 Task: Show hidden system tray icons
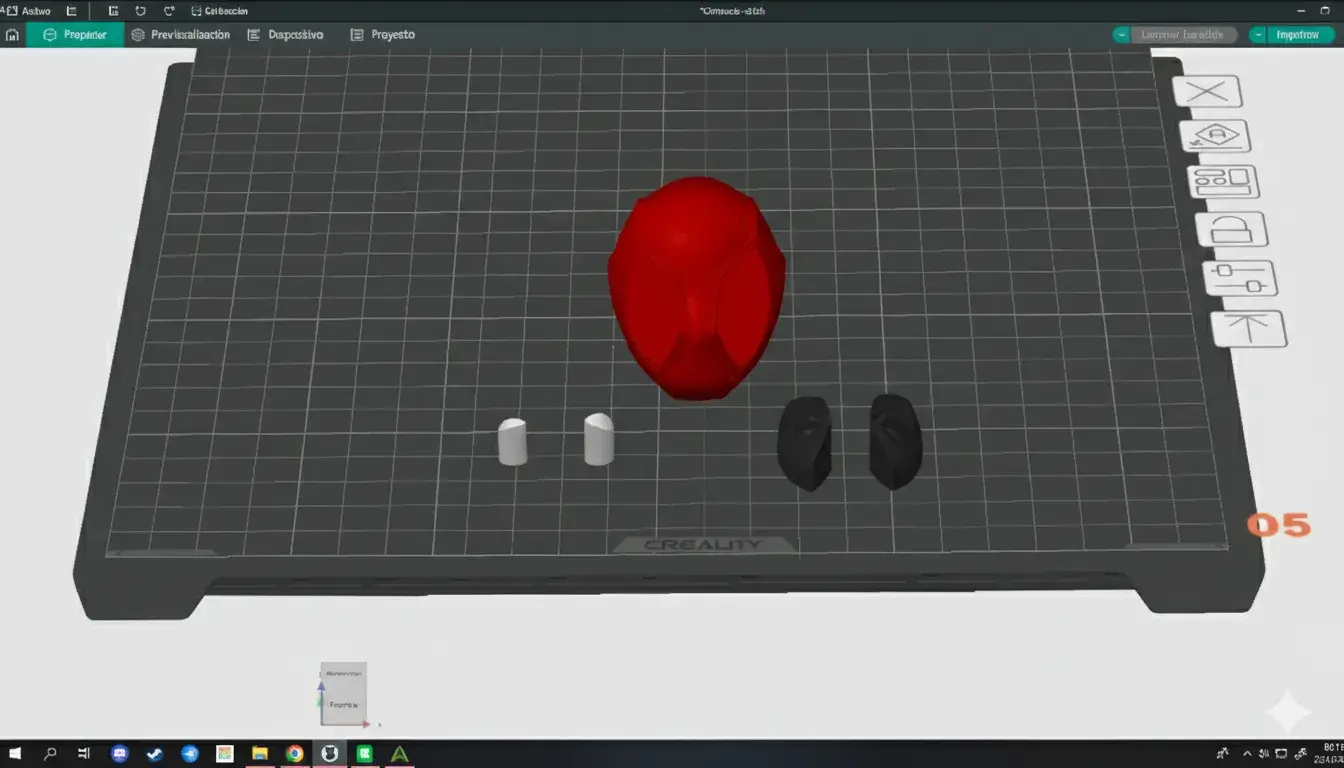[1247, 754]
